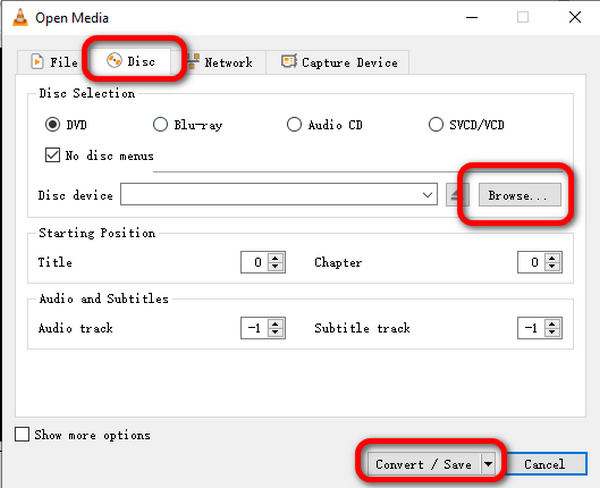Decrease Chapter value with down arrow
The height and width of the screenshot is (488, 600).
(552, 267)
